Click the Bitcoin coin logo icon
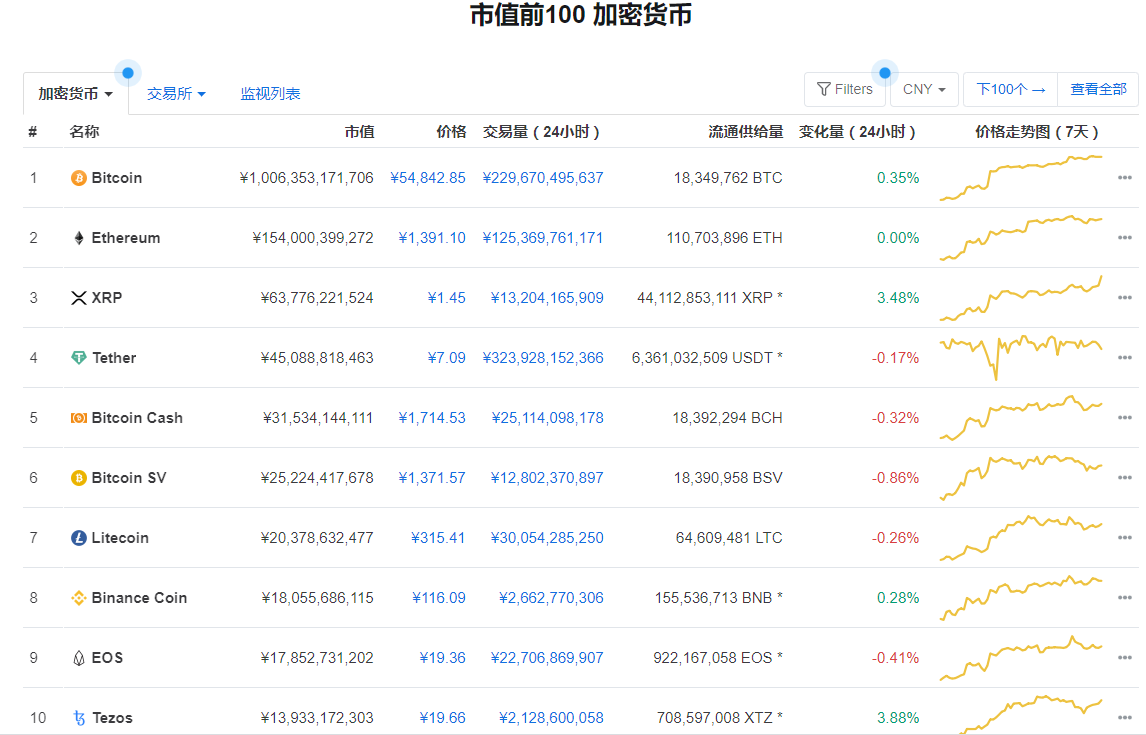 click(78, 178)
